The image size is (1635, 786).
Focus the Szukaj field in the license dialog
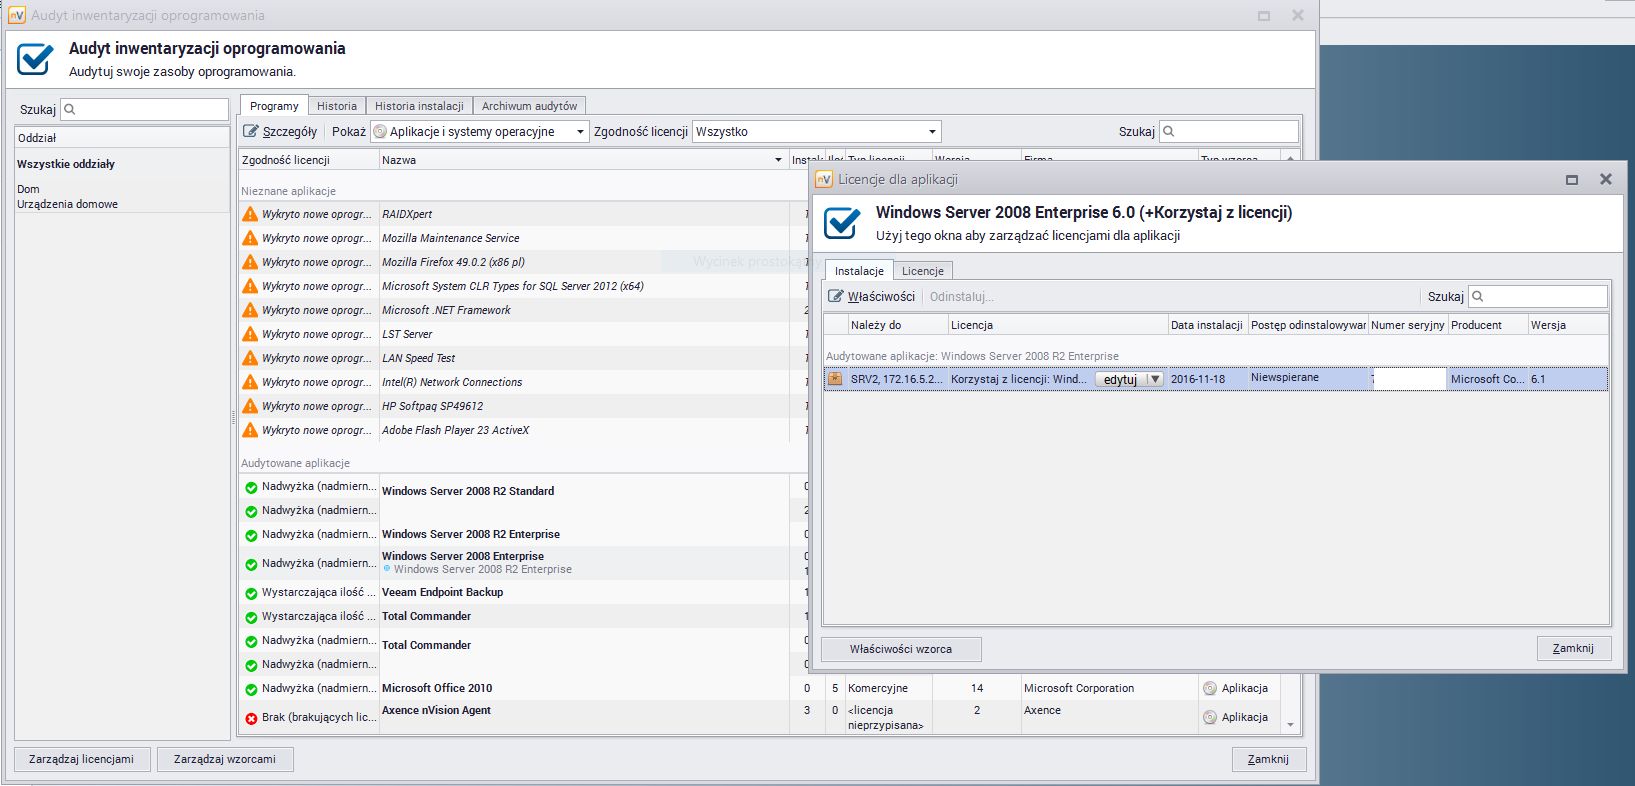tap(1538, 296)
